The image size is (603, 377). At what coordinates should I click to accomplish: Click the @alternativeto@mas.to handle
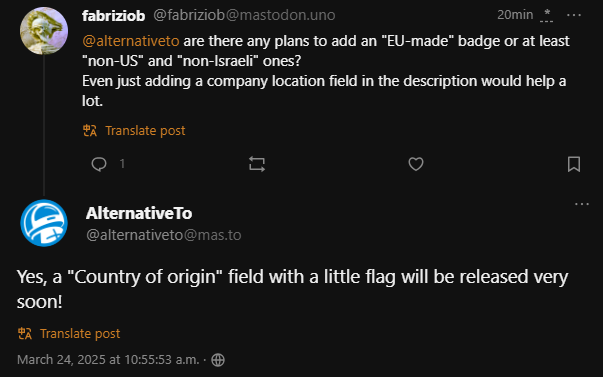coord(164,235)
